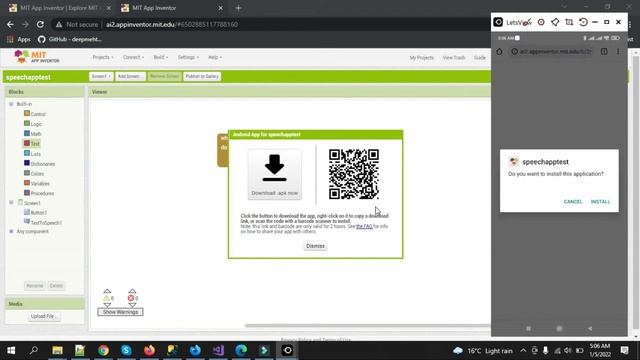Tap INSTALL in the phone mirror
This screenshot has height=360, width=640.
pos(600,202)
